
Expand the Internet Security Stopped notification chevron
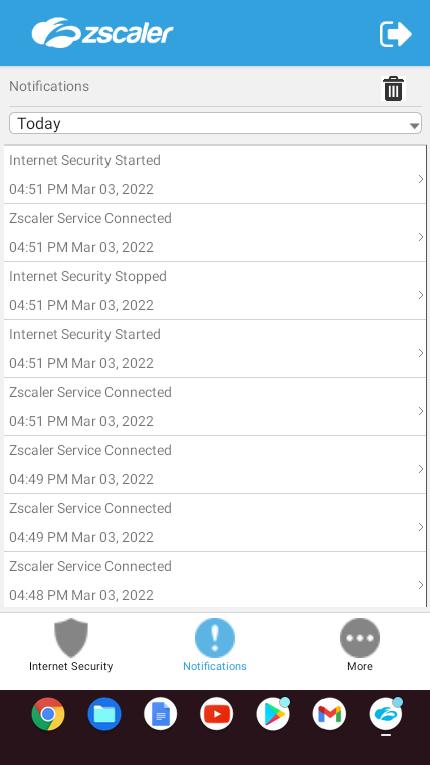pyautogui.click(x=421, y=295)
